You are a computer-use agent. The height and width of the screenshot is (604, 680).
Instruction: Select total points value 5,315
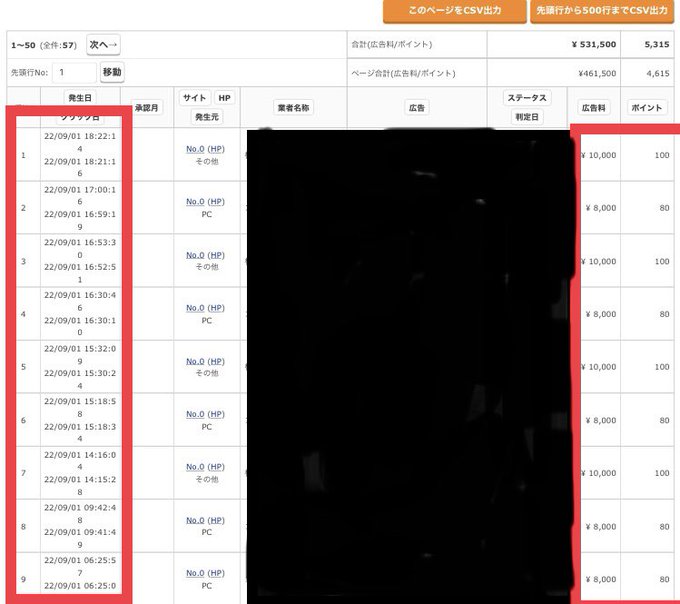pos(657,44)
